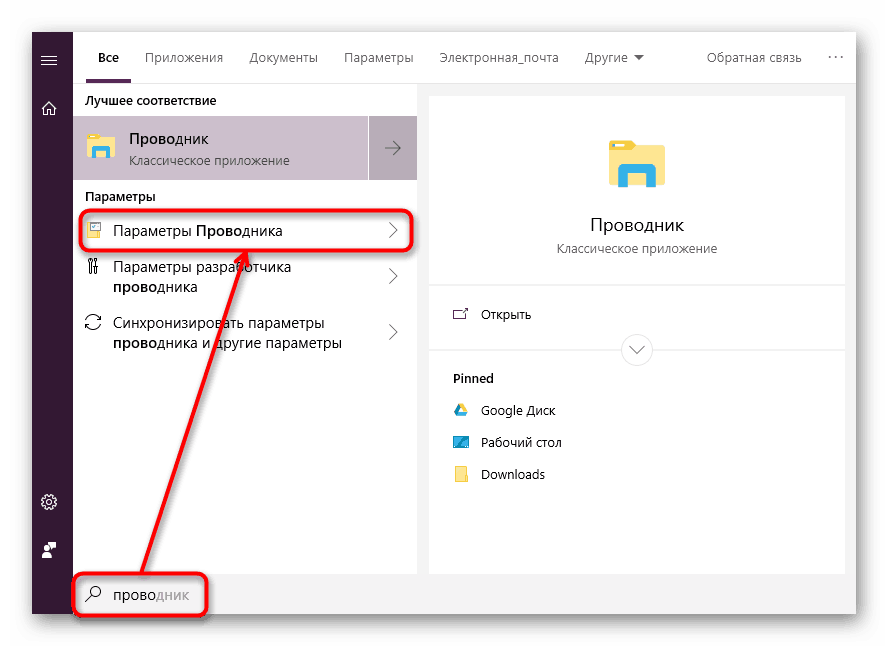Click the Открыть open icon
888x646 pixels.
(x=460, y=314)
